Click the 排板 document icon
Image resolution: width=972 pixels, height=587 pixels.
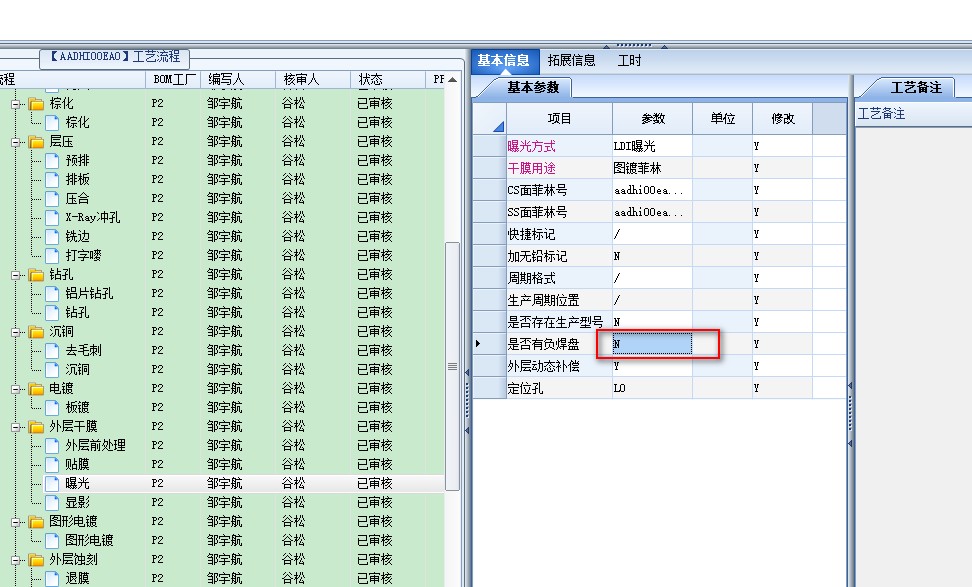point(53,180)
